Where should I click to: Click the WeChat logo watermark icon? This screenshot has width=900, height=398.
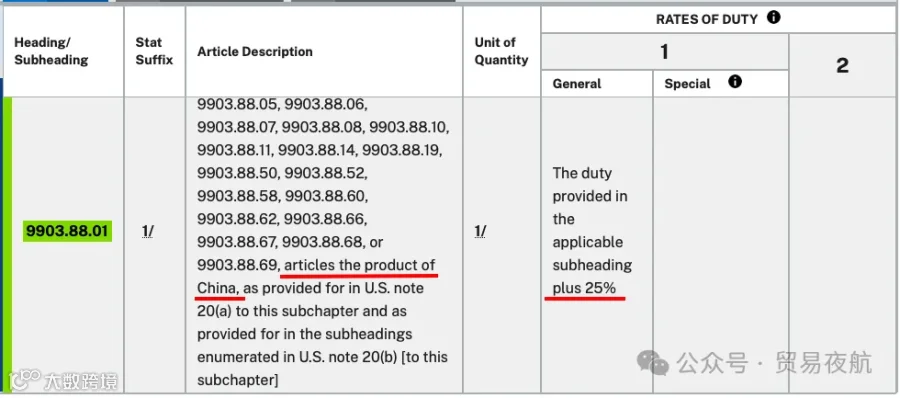tap(653, 363)
